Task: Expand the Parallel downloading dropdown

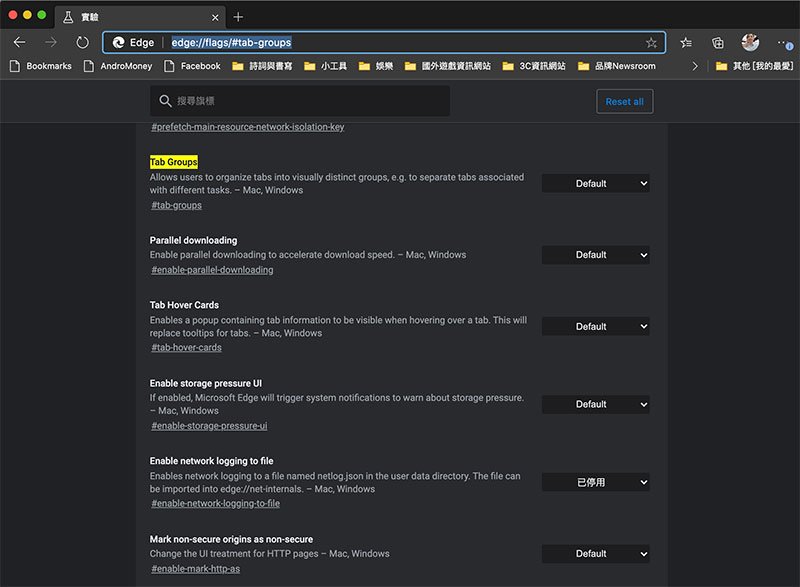Action: 595,255
